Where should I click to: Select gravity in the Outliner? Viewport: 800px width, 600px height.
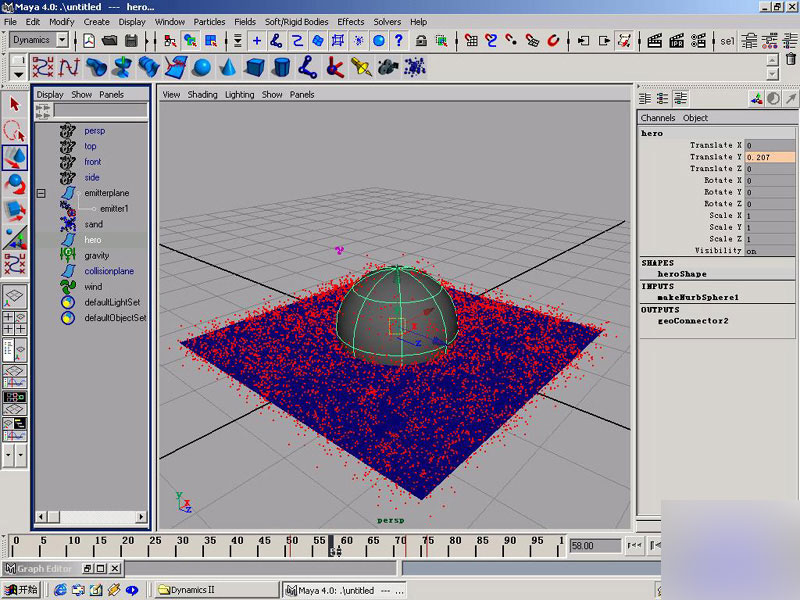coord(96,255)
